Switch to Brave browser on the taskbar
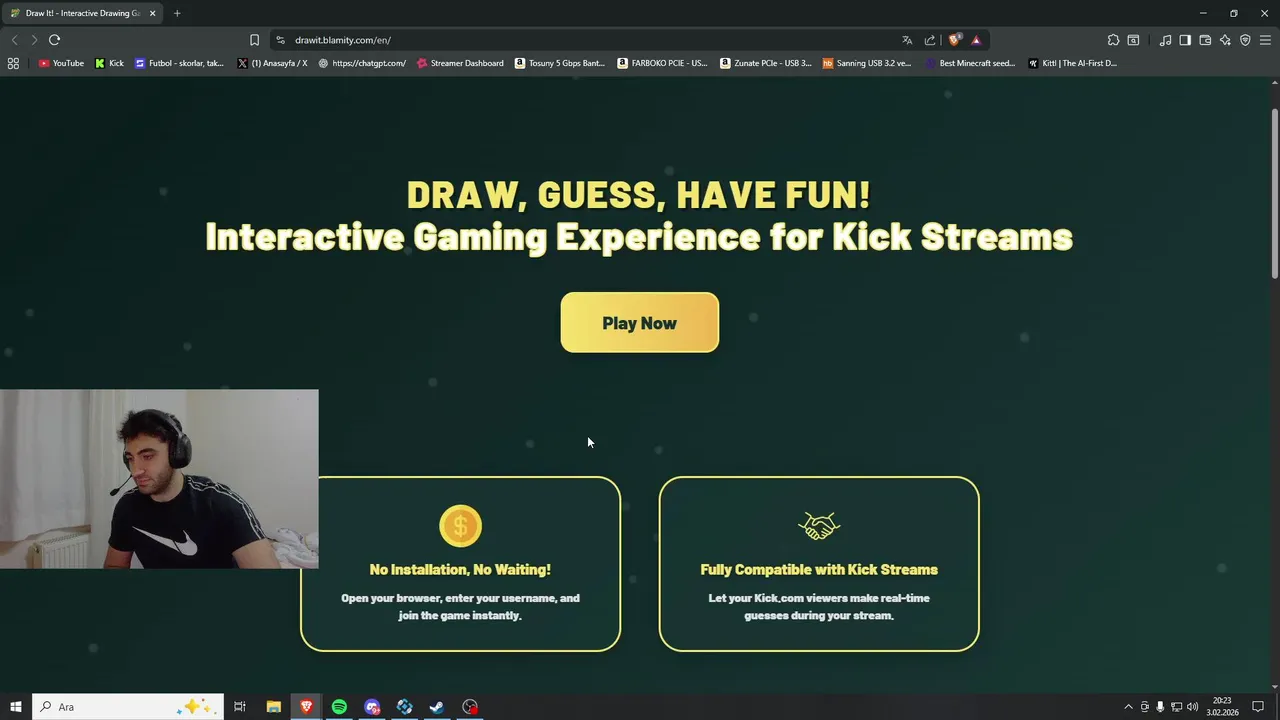Screen dimensions: 1280x720 [x=306, y=707]
